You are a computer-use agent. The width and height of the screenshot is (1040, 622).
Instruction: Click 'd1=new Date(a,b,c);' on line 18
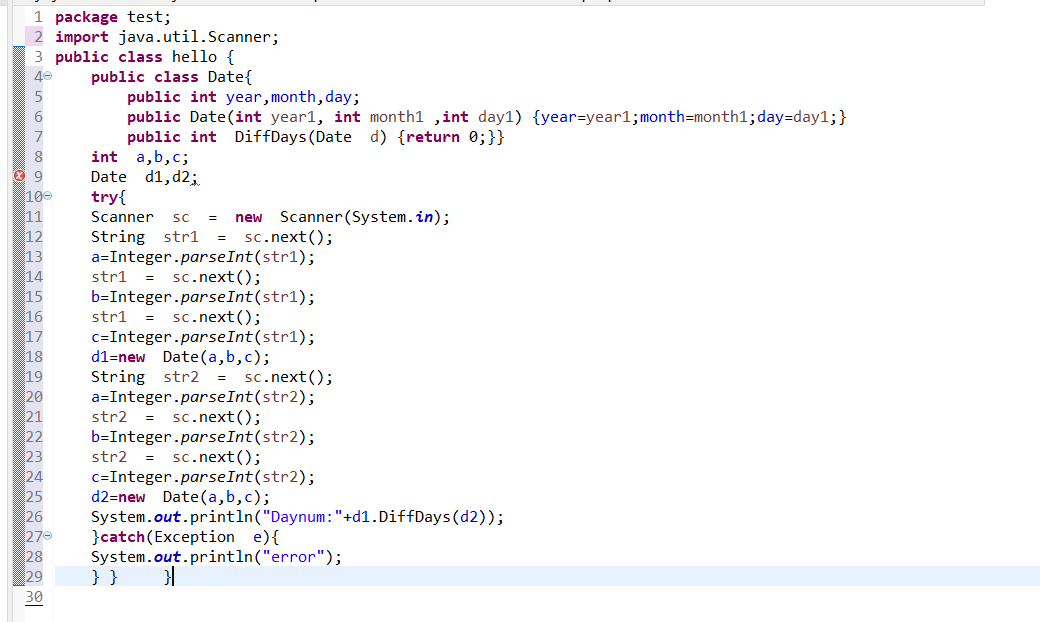(180, 357)
